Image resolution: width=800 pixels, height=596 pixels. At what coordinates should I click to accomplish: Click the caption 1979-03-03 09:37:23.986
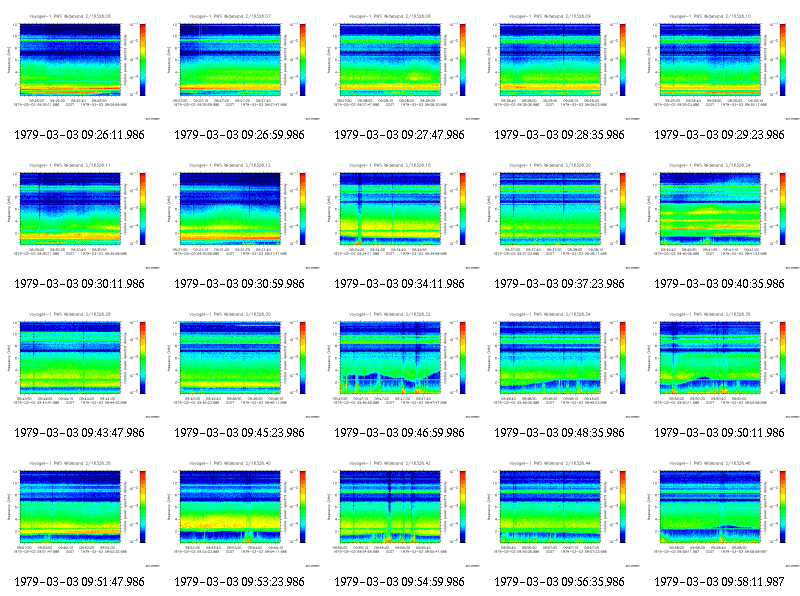coord(560,284)
